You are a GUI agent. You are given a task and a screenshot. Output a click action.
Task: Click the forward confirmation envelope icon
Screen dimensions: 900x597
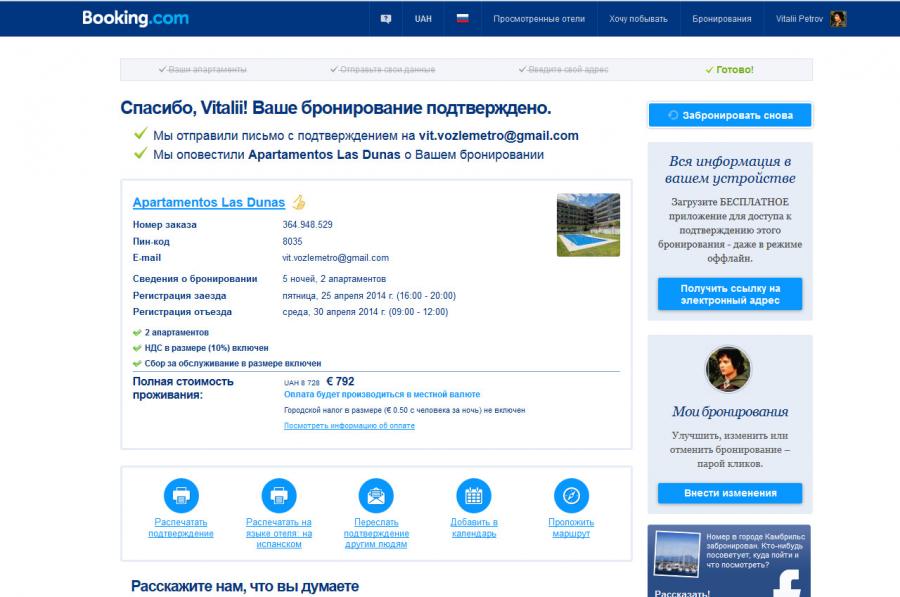[x=376, y=496]
